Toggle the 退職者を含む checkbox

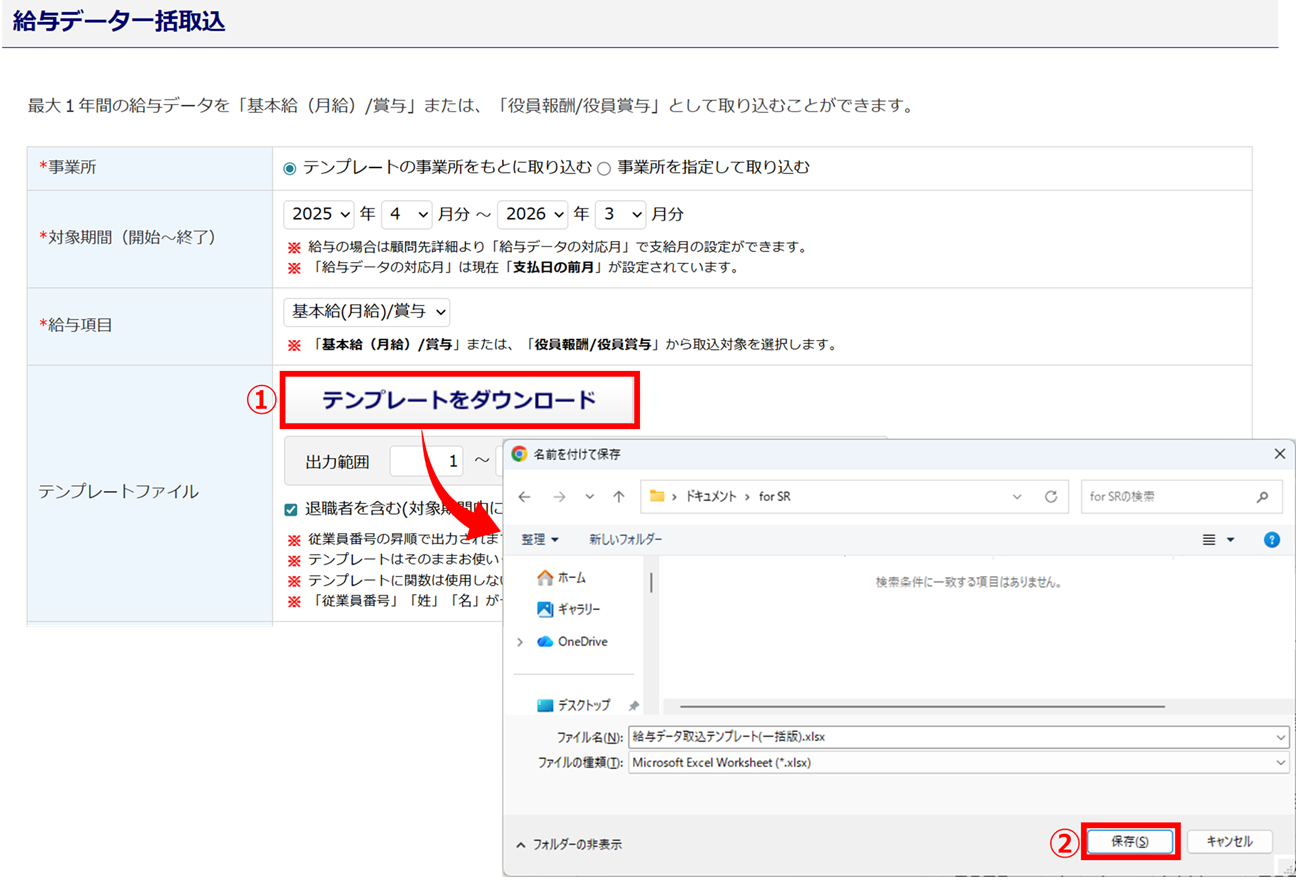291,510
